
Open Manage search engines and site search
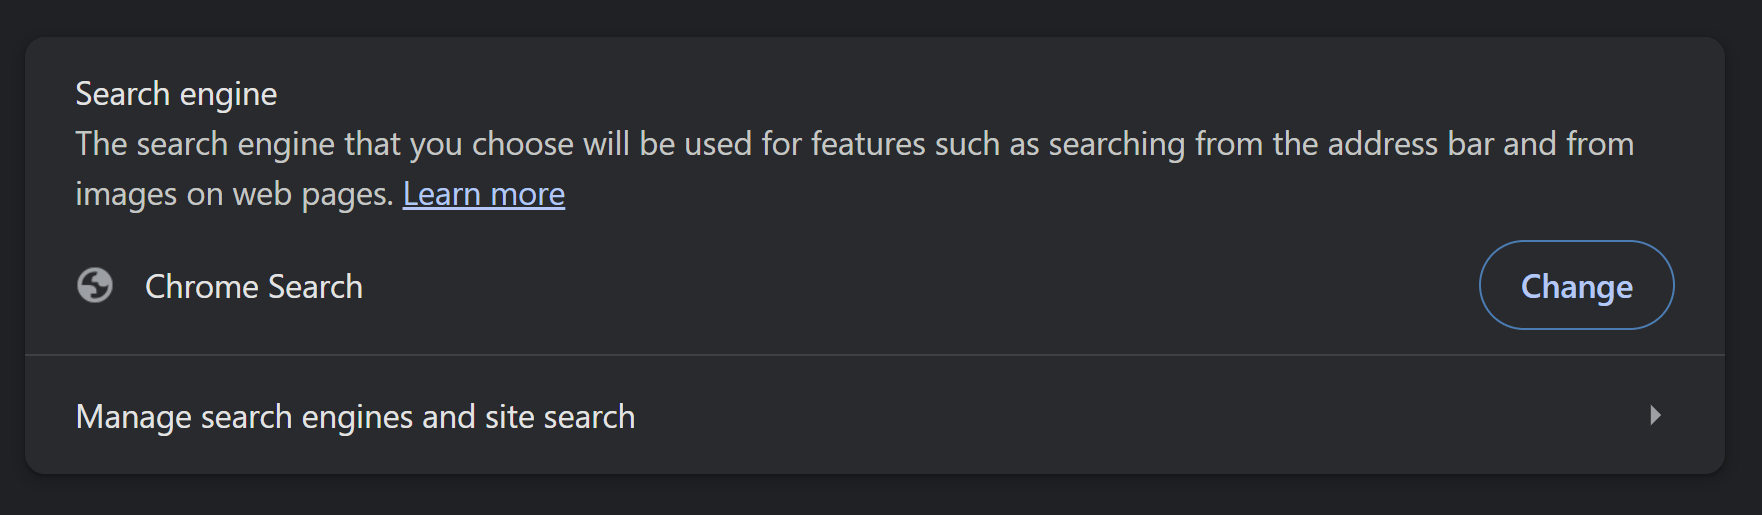coord(355,417)
